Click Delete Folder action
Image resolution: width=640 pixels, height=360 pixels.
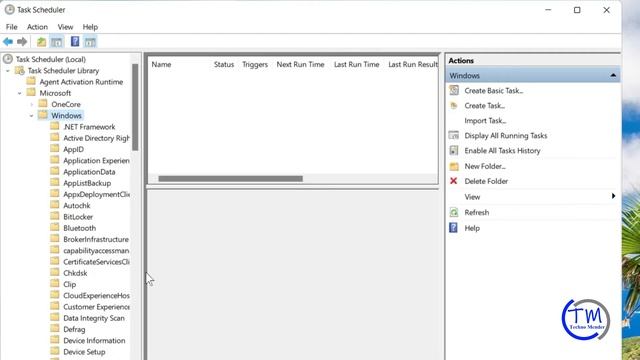tap(486, 181)
